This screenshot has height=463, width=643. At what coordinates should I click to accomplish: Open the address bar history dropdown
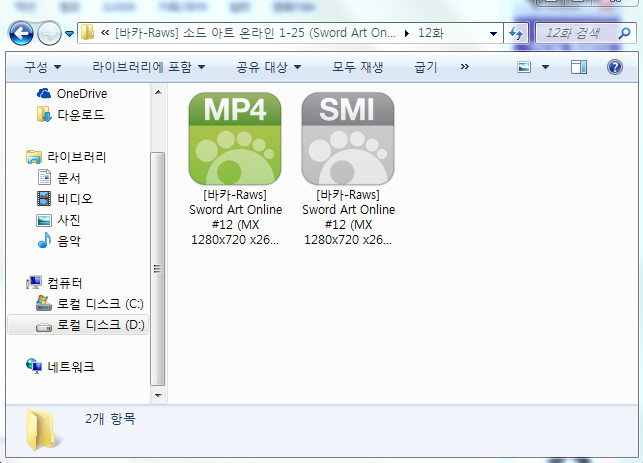click(493, 34)
